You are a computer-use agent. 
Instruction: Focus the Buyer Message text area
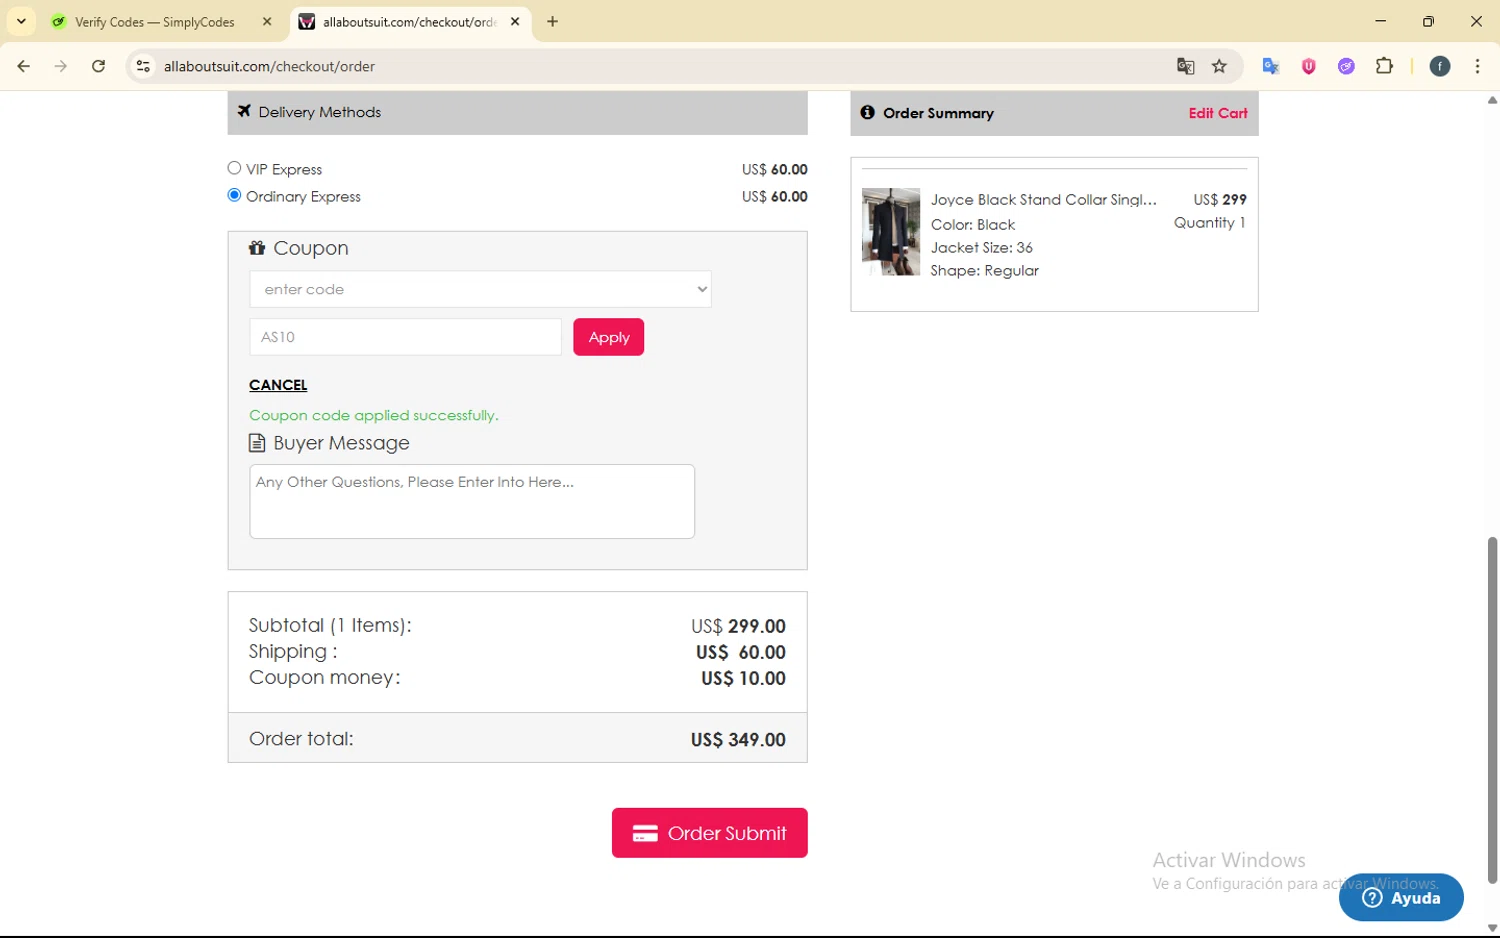pos(472,501)
